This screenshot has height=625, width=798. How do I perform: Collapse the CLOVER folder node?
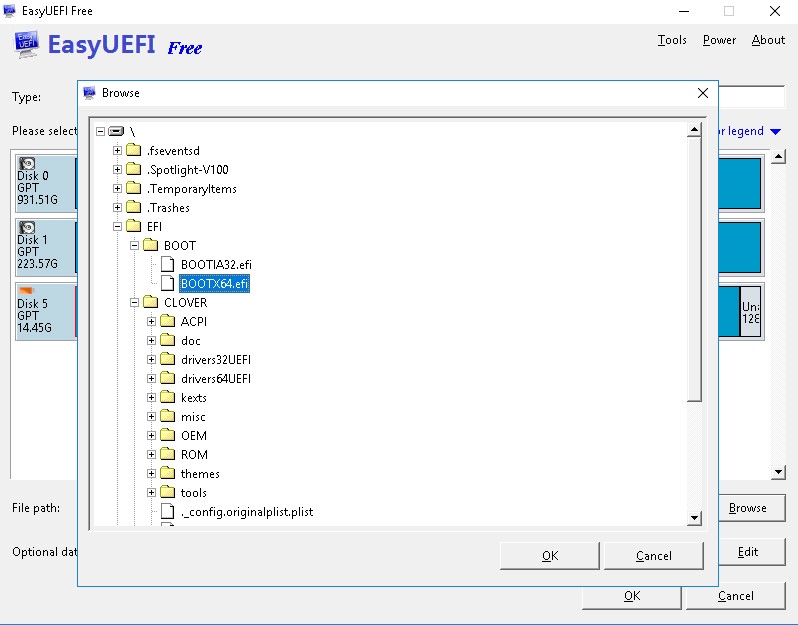(x=134, y=302)
